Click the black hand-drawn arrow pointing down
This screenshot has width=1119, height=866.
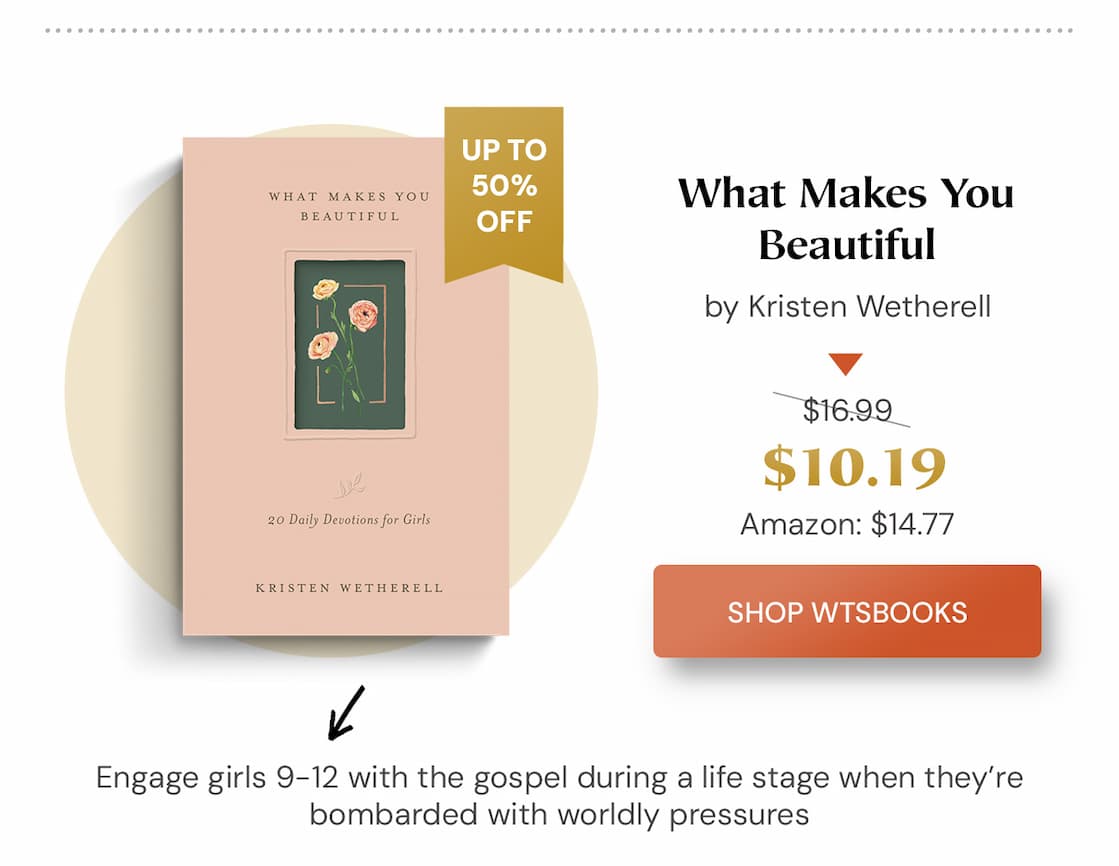tap(345, 713)
